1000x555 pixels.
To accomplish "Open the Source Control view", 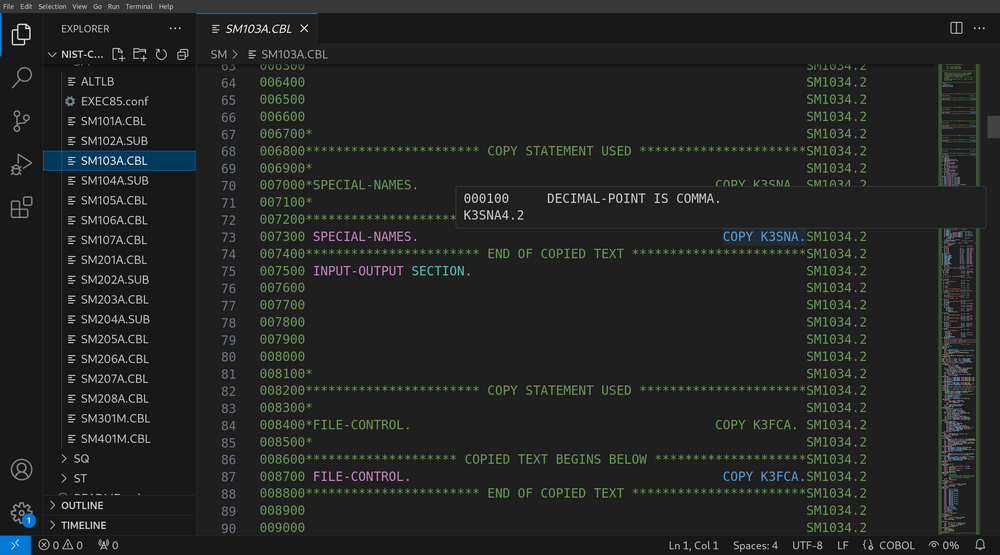I will tap(21, 121).
